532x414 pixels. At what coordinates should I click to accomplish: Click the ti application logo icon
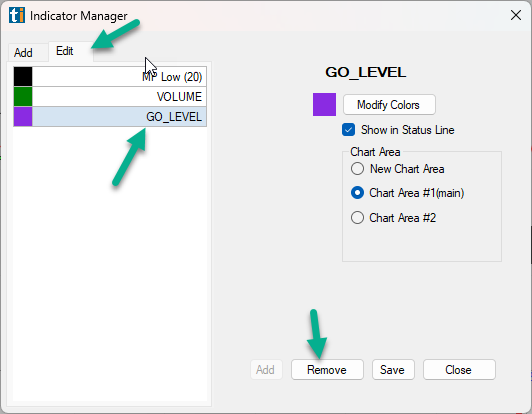pyautogui.click(x=17, y=15)
